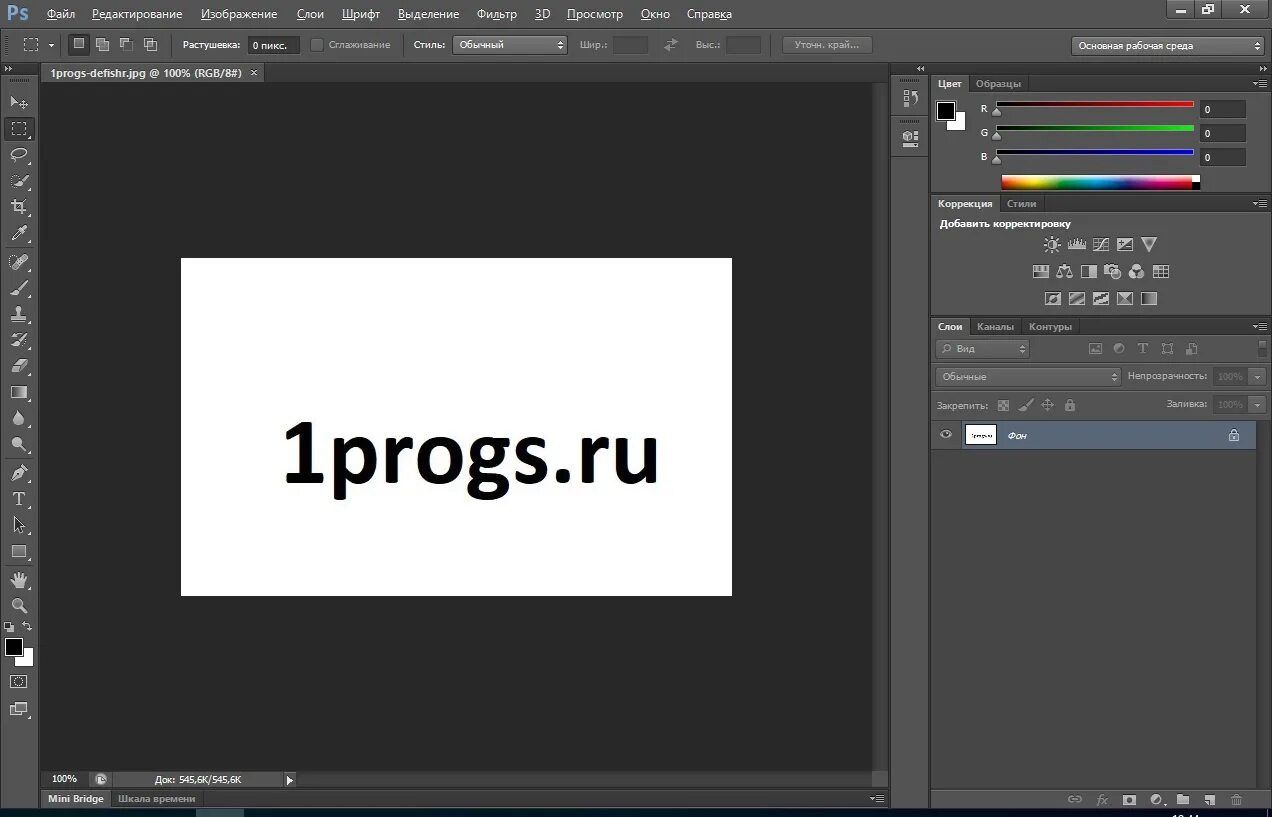Open the Mini Bridge tab
Image resolution: width=1272 pixels, height=817 pixels.
pyautogui.click(x=76, y=799)
